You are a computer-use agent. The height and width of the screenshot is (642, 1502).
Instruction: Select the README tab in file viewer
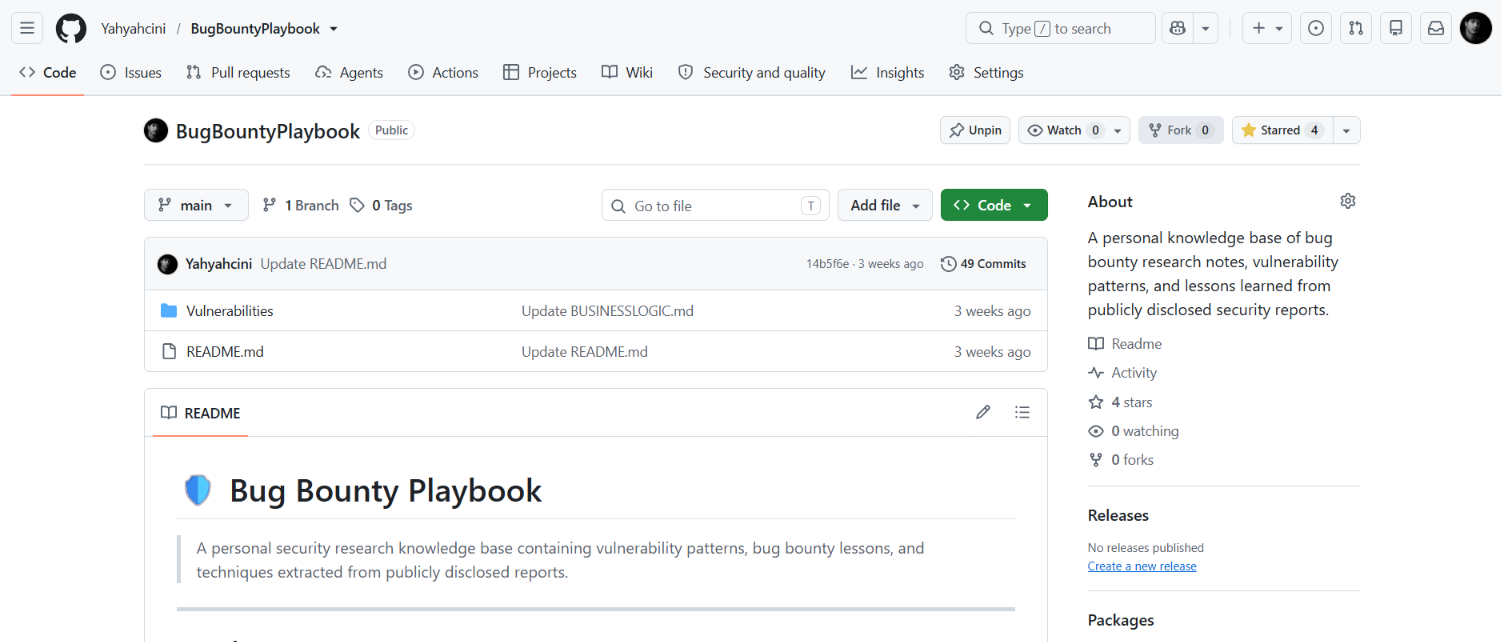pos(200,413)
